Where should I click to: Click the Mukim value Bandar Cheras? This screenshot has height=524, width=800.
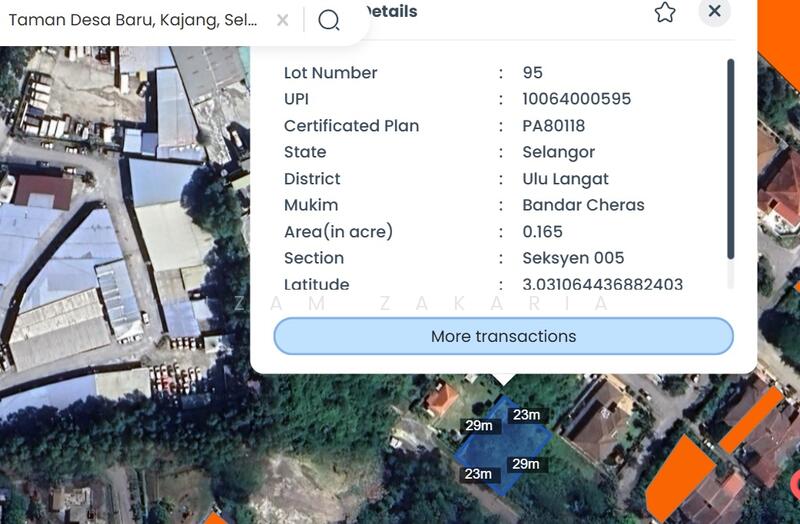583,205
